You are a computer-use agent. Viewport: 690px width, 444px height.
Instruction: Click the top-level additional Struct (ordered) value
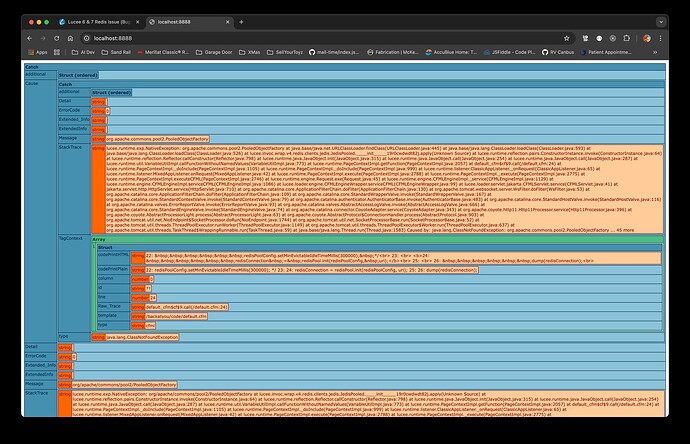[78, 75]
